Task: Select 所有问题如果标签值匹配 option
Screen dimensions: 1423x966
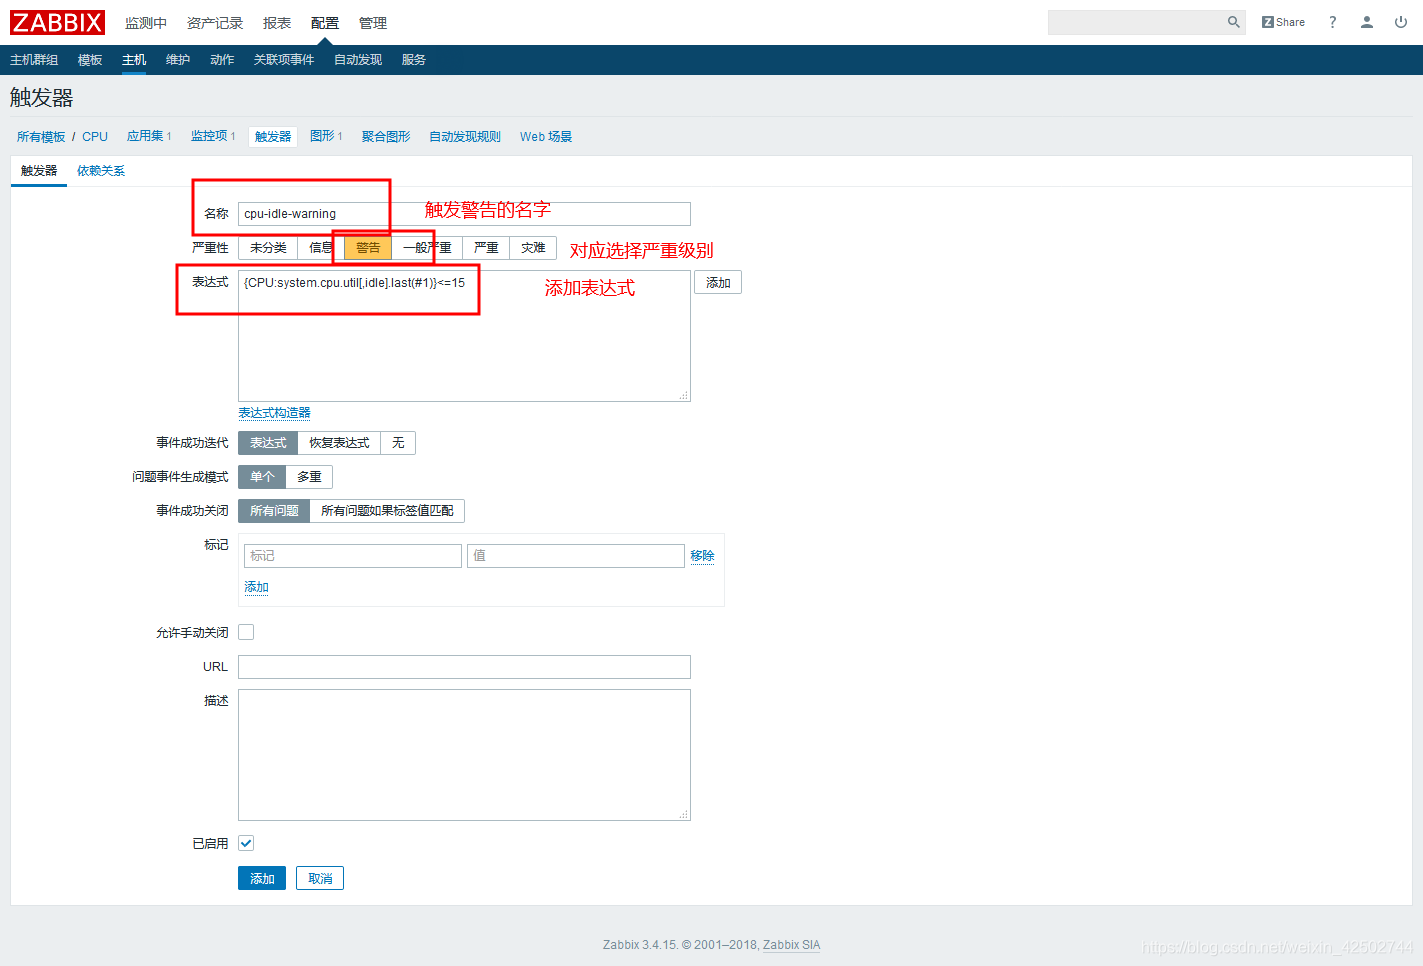Action: click(387, 511)
